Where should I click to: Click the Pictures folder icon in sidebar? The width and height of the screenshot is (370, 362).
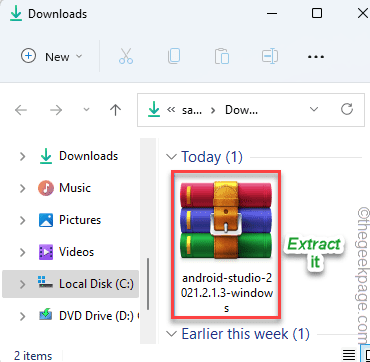point(46,220)
